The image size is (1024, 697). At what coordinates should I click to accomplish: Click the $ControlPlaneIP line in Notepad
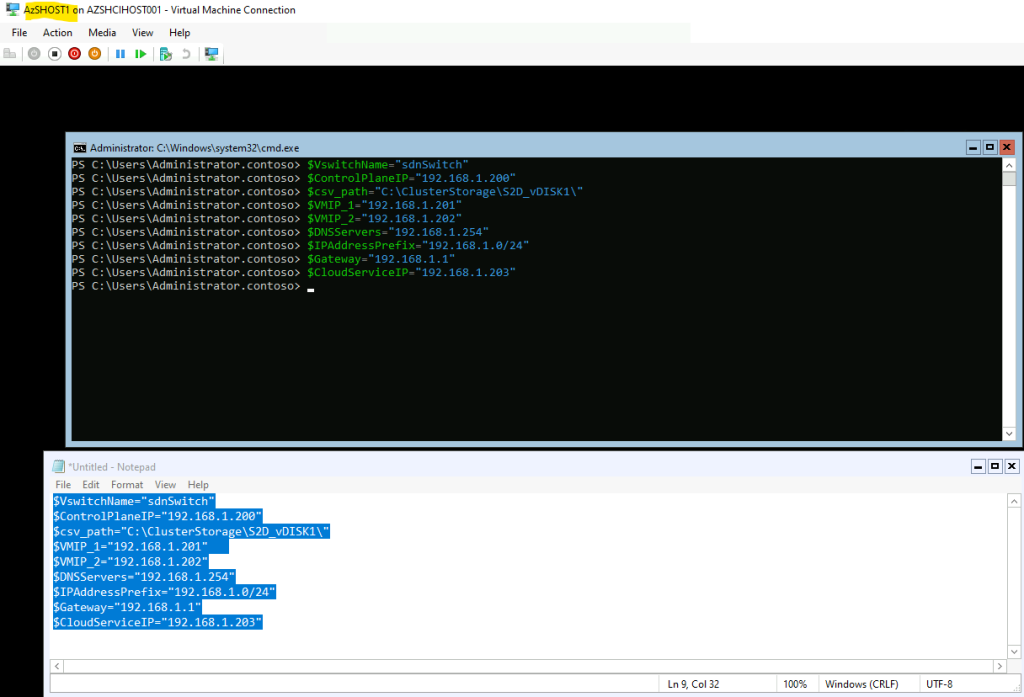(x=157, y=516)
